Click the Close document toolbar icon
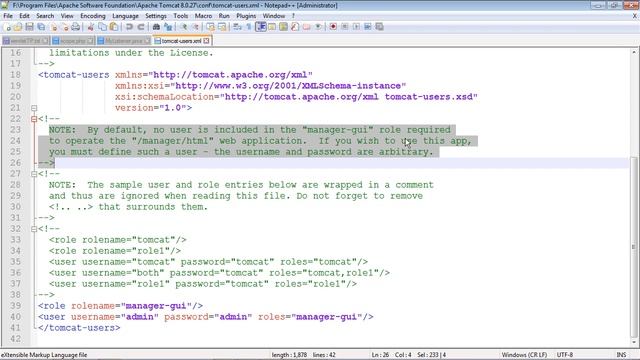 pyautogui.click(x=54, y=27)
